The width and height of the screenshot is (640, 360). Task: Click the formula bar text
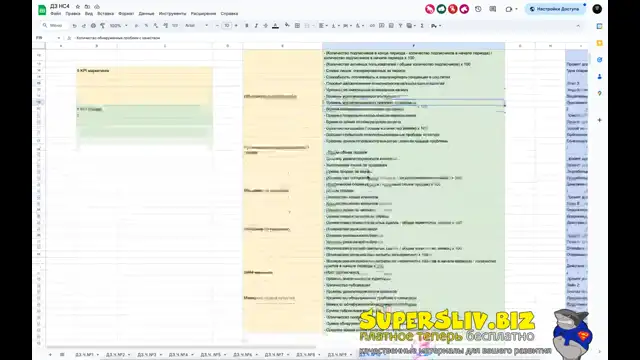[118, 38]
